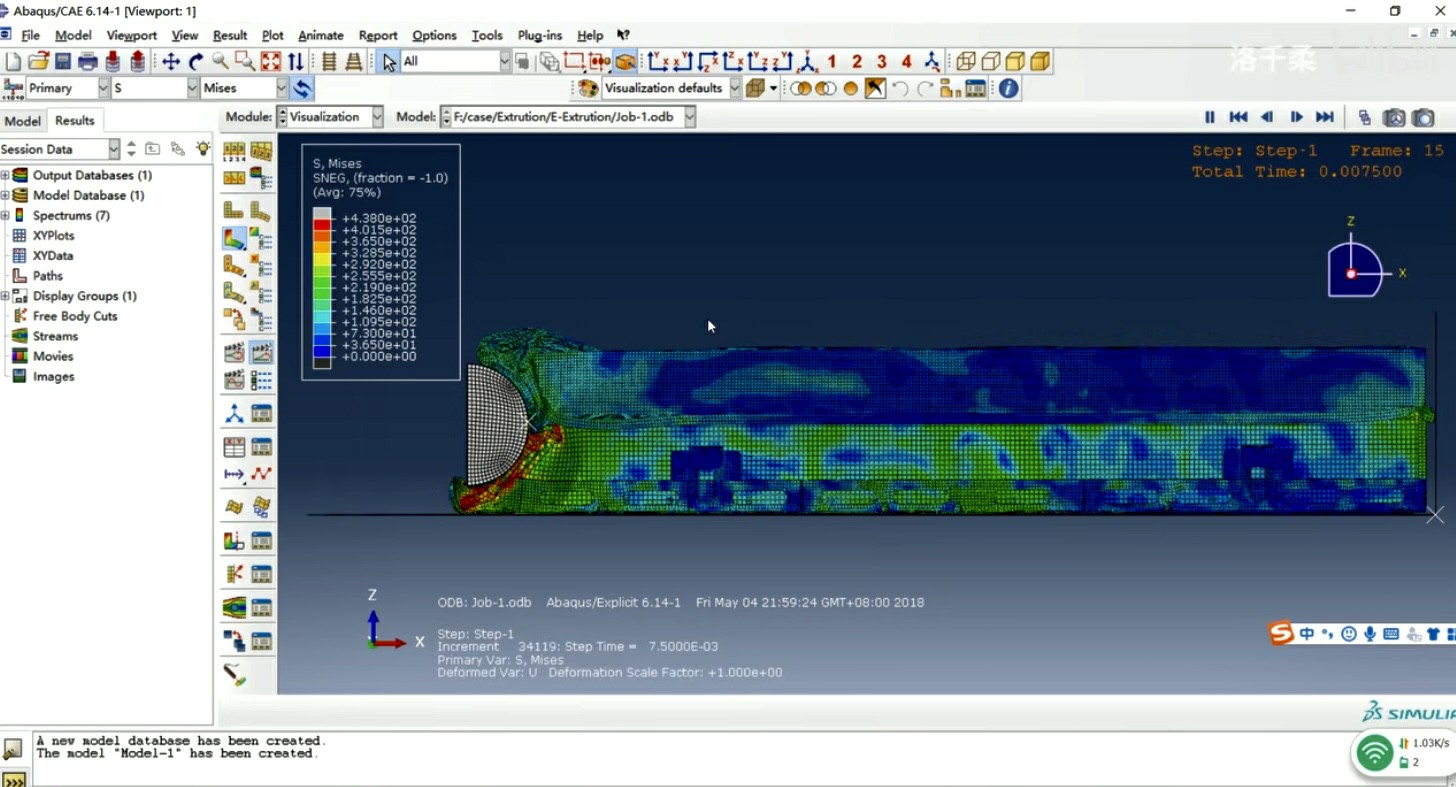Click the link viewports icon

[1364, 117]
